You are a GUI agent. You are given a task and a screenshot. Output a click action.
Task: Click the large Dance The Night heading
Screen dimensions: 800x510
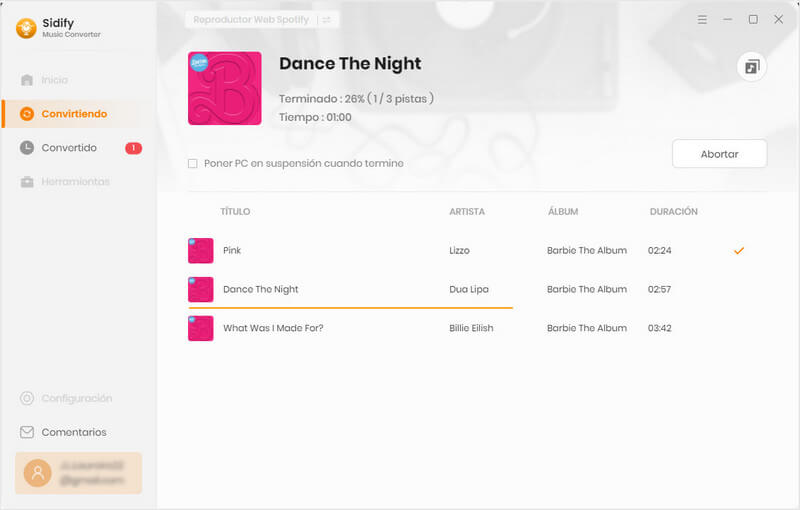tap(350, 64)
